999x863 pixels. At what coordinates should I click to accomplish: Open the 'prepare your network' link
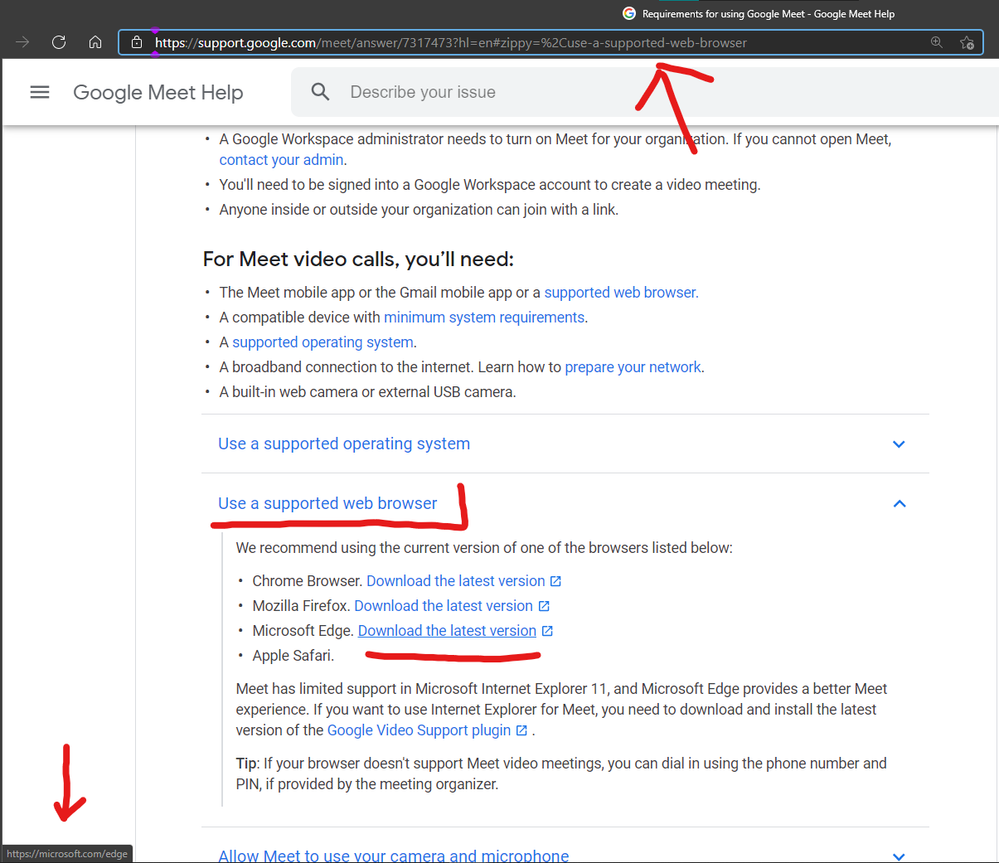coord(633,367)
